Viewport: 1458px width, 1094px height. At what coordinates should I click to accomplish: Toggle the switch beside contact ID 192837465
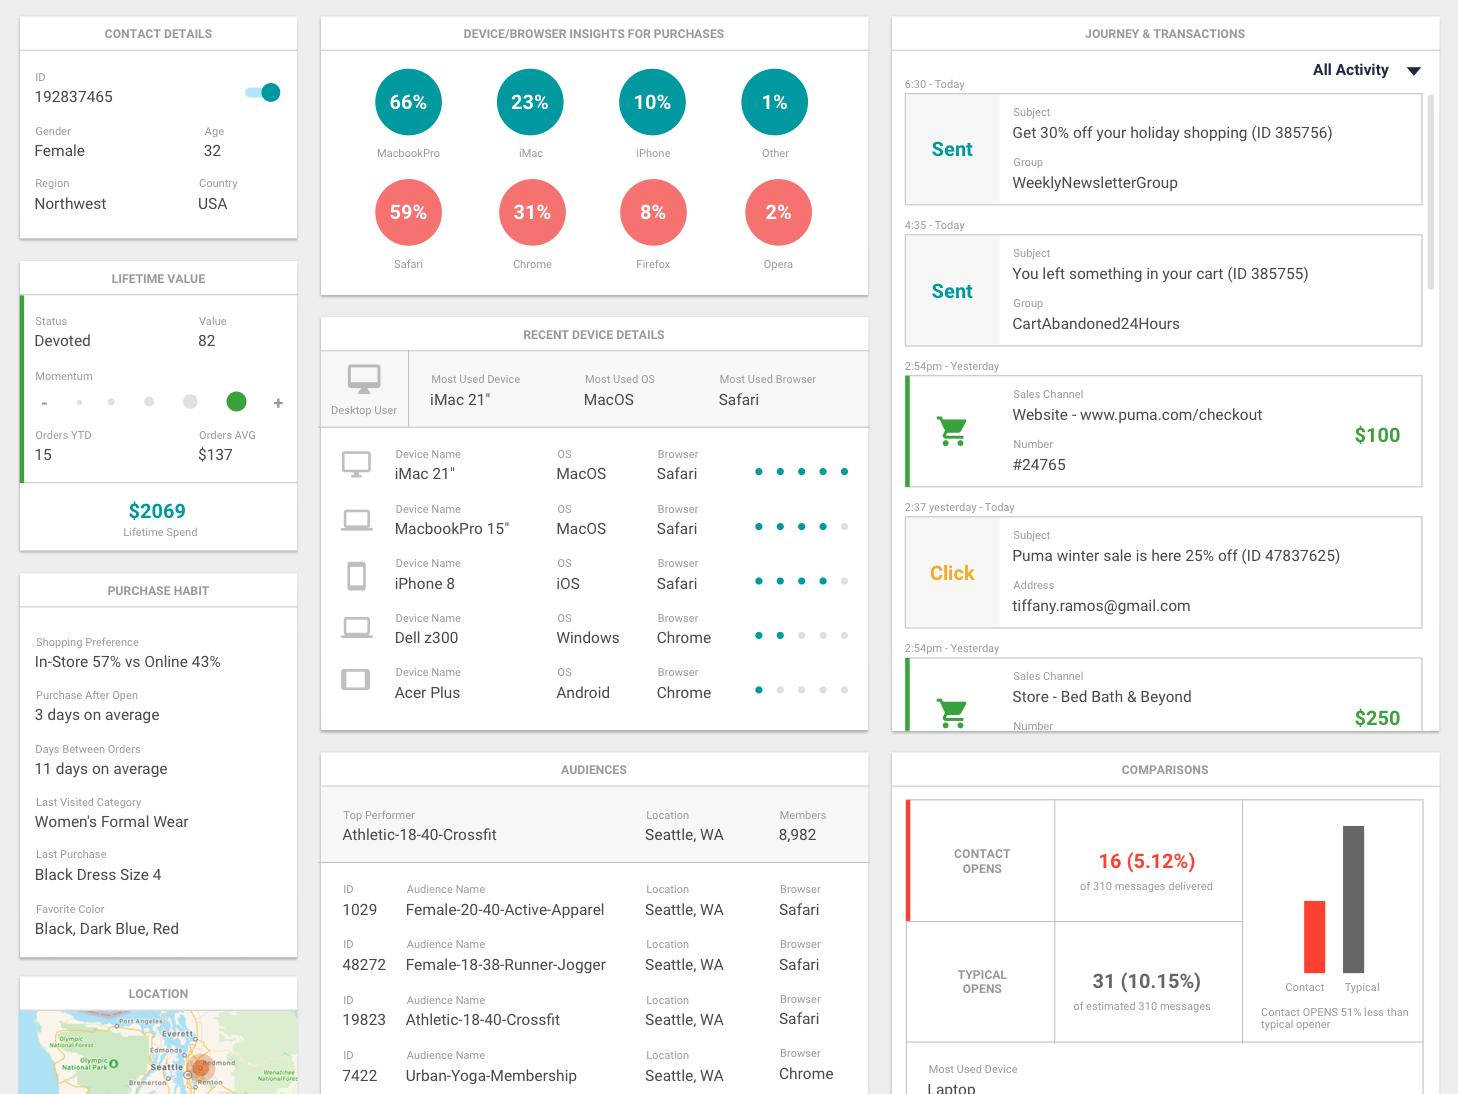(261, 92)
